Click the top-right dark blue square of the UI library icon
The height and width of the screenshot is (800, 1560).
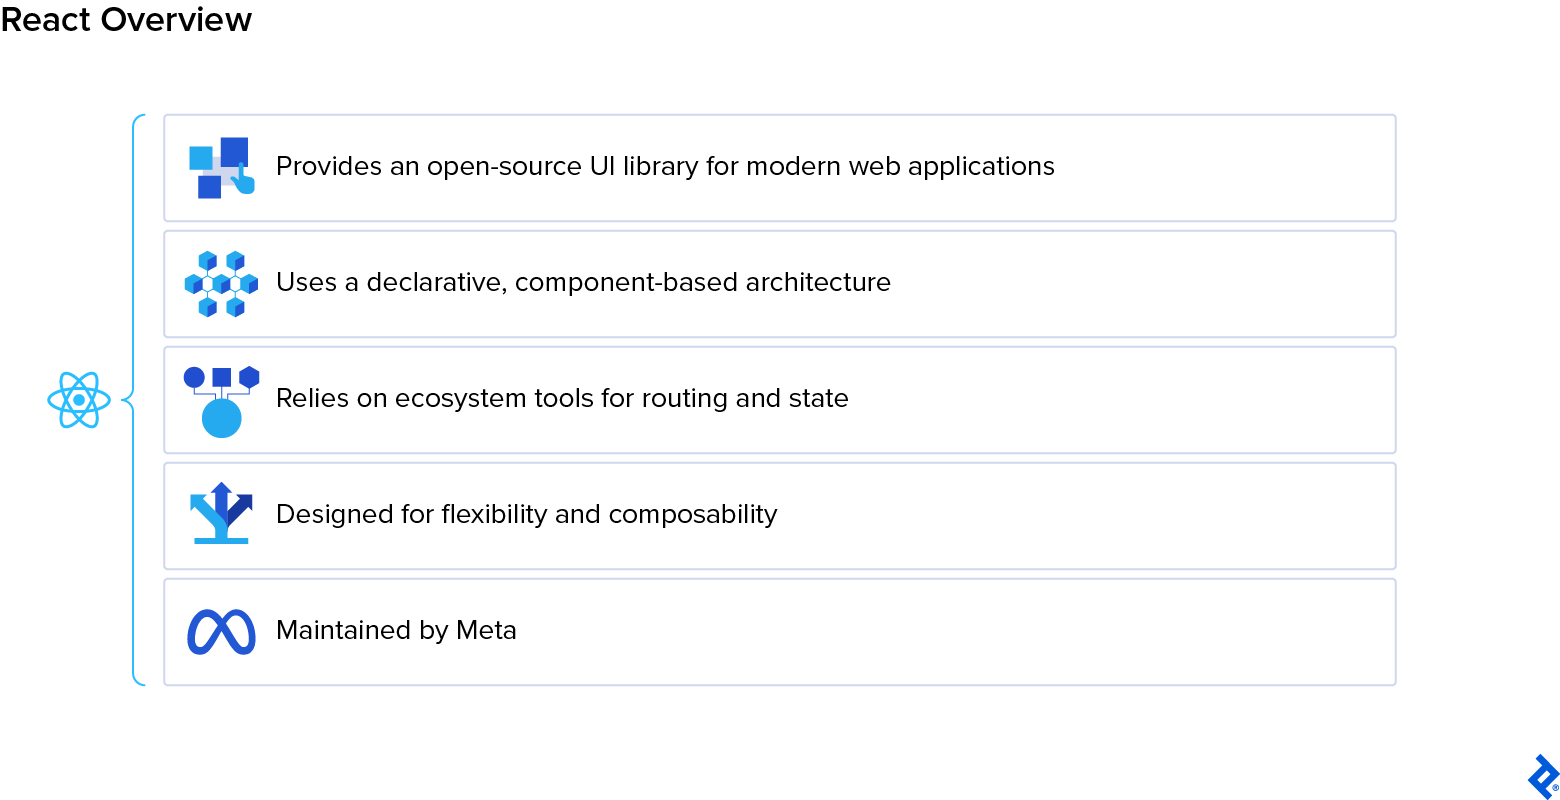pos(234,151)
